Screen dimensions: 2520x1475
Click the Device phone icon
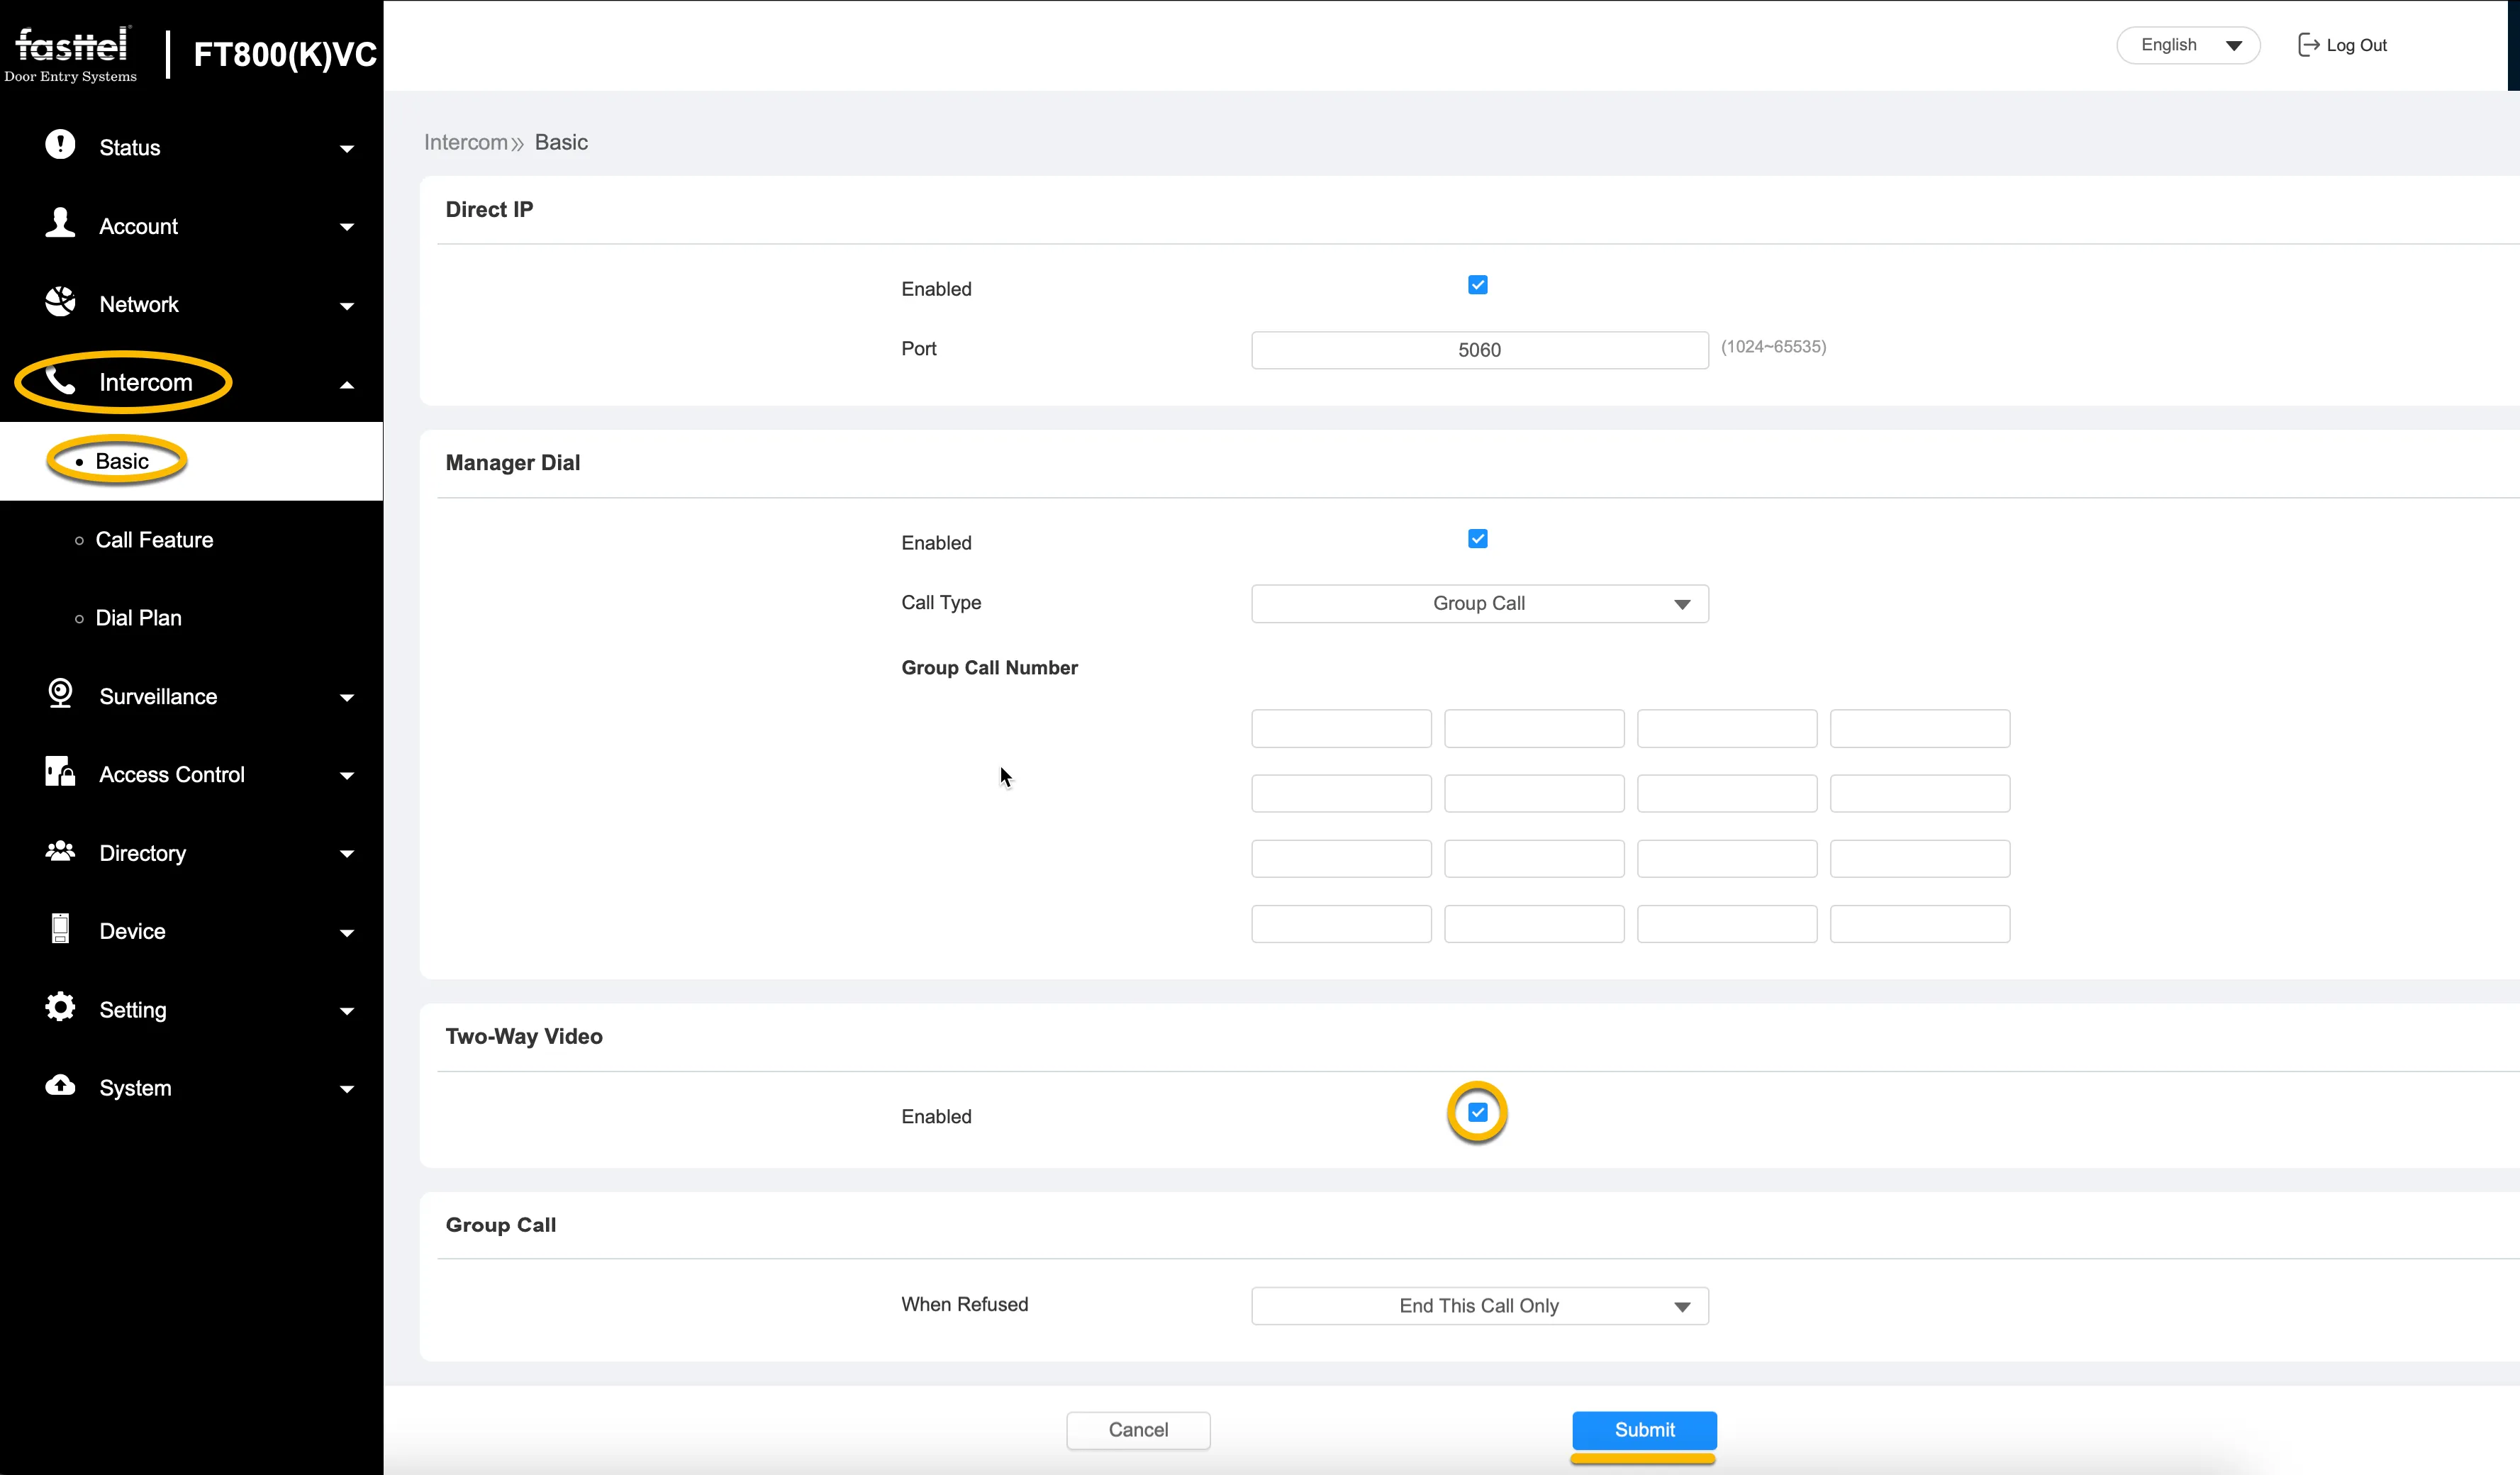(60, 928)
